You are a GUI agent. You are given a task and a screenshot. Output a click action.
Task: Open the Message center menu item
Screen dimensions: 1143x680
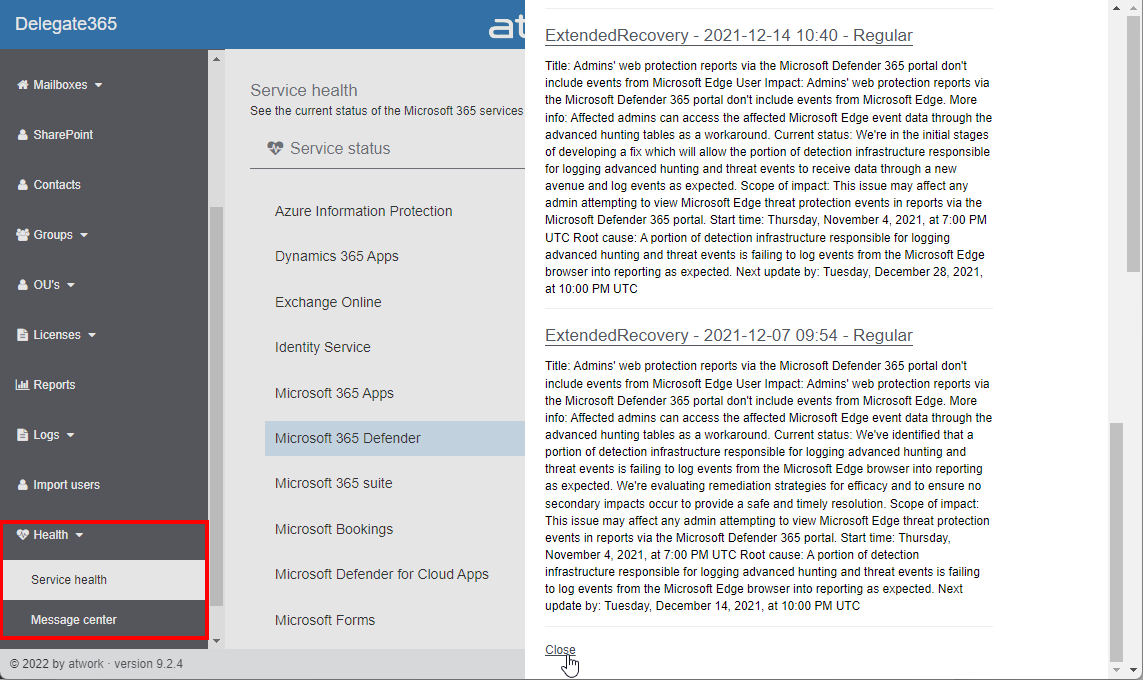pos(74,620)
